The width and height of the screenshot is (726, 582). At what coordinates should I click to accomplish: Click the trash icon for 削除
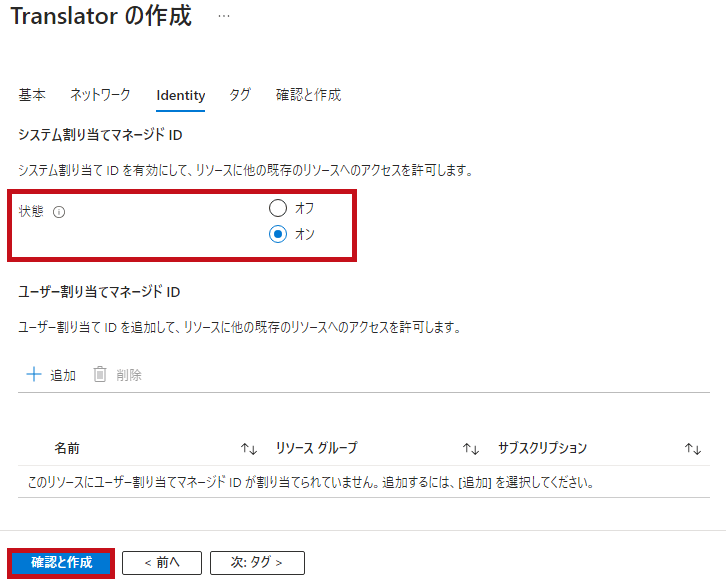(100, 374)
